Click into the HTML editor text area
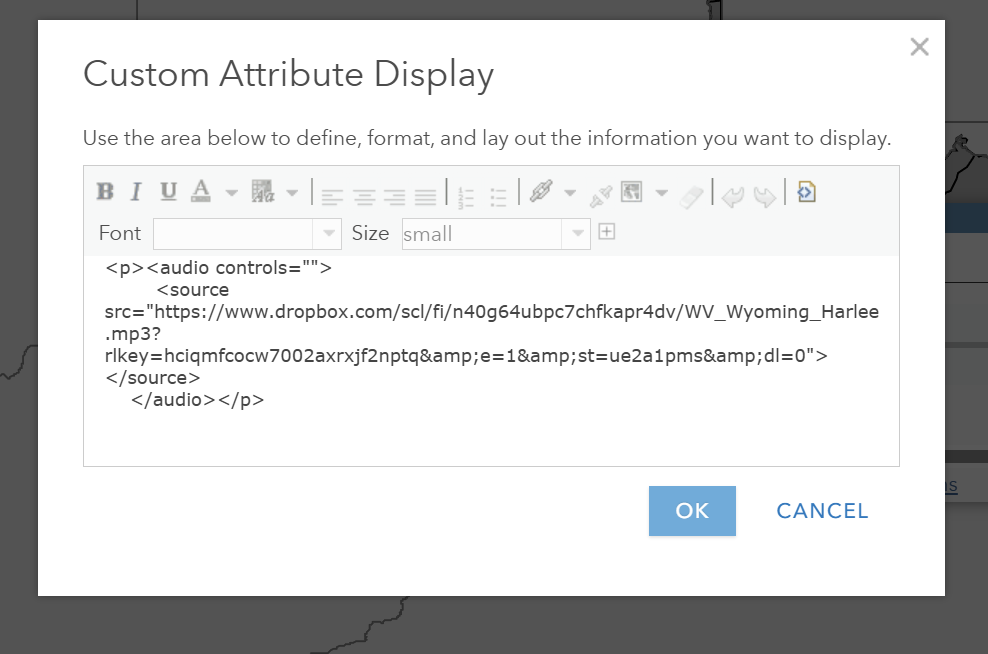 [491, 361]
